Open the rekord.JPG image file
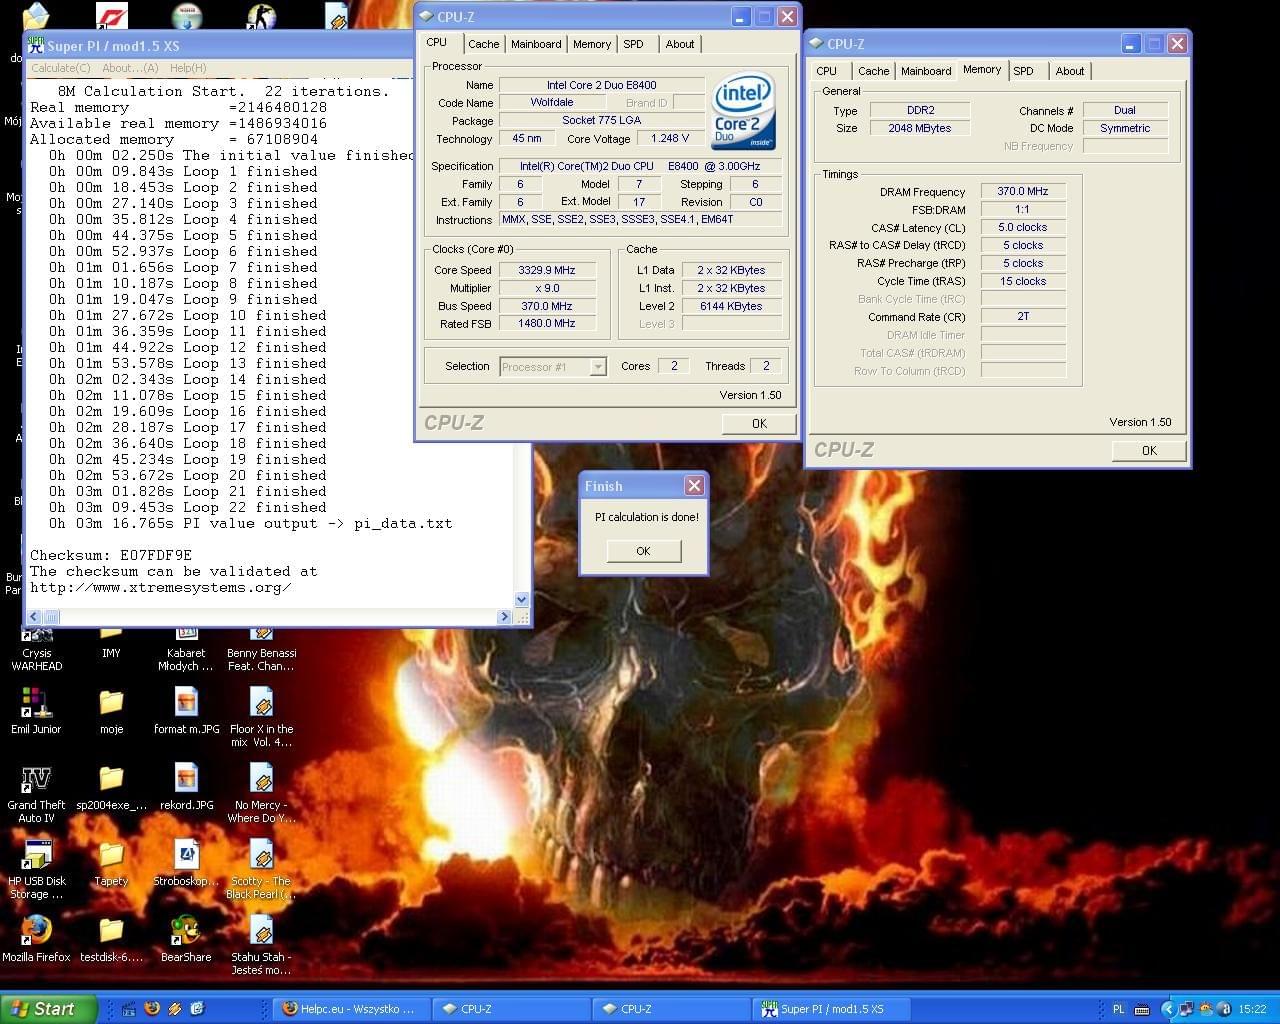The width and height of the screenshot is (1280, 1024). click(186, 787)
